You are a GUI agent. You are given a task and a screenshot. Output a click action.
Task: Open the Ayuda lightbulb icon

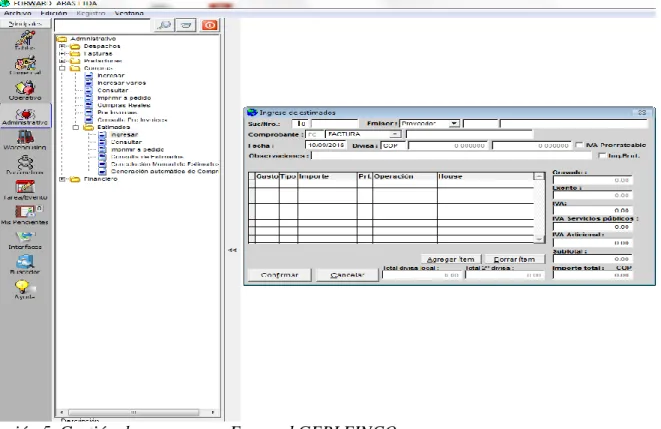coord(23,287)
